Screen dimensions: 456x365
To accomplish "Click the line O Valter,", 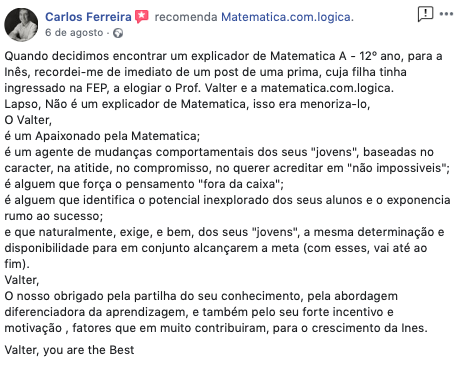I will (x=28, y=120).
